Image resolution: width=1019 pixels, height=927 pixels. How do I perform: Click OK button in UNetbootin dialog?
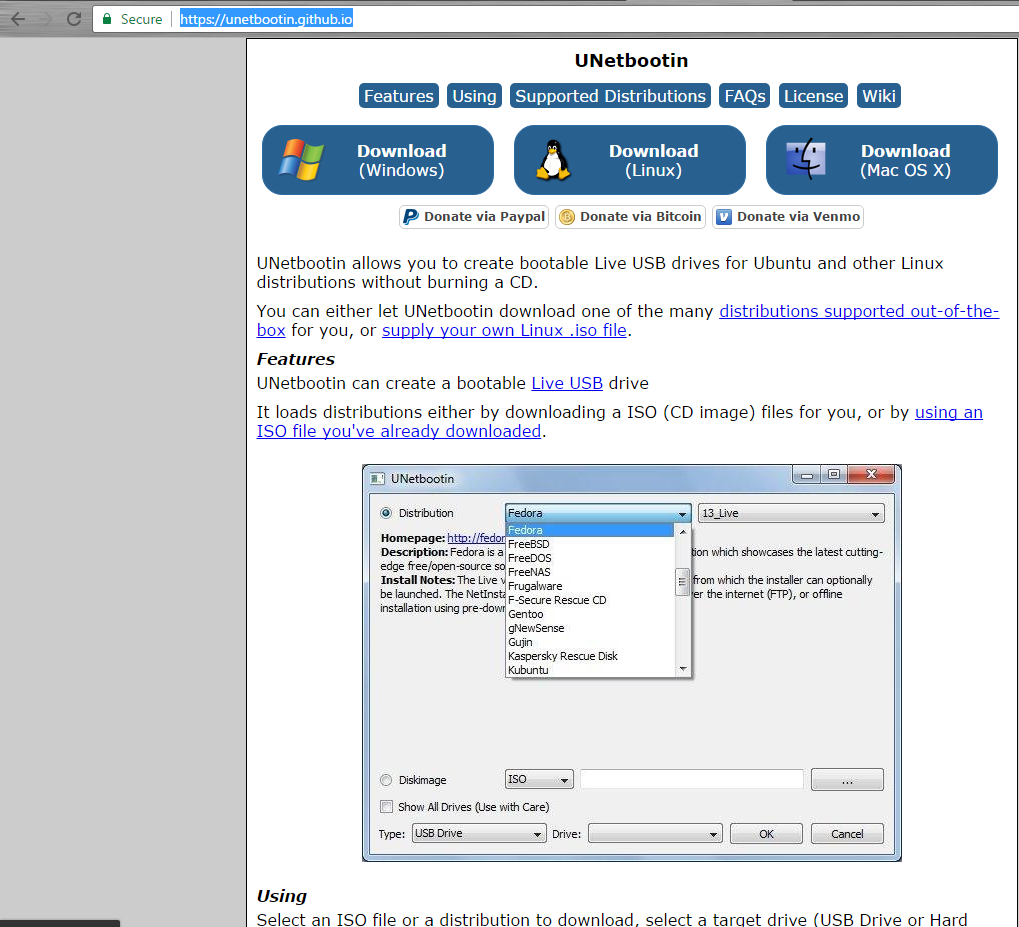tap(766, 833)
